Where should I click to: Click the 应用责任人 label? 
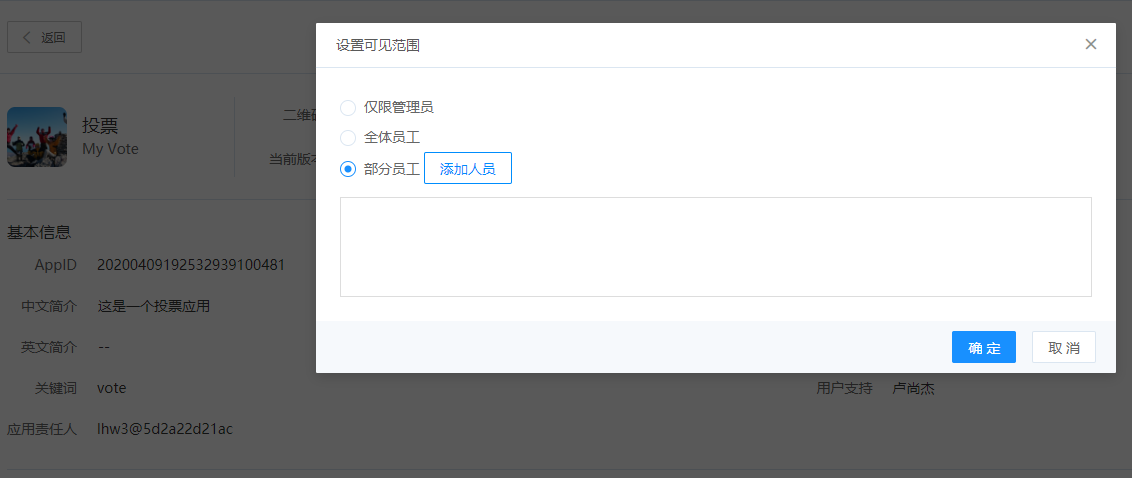coord(42,430)
